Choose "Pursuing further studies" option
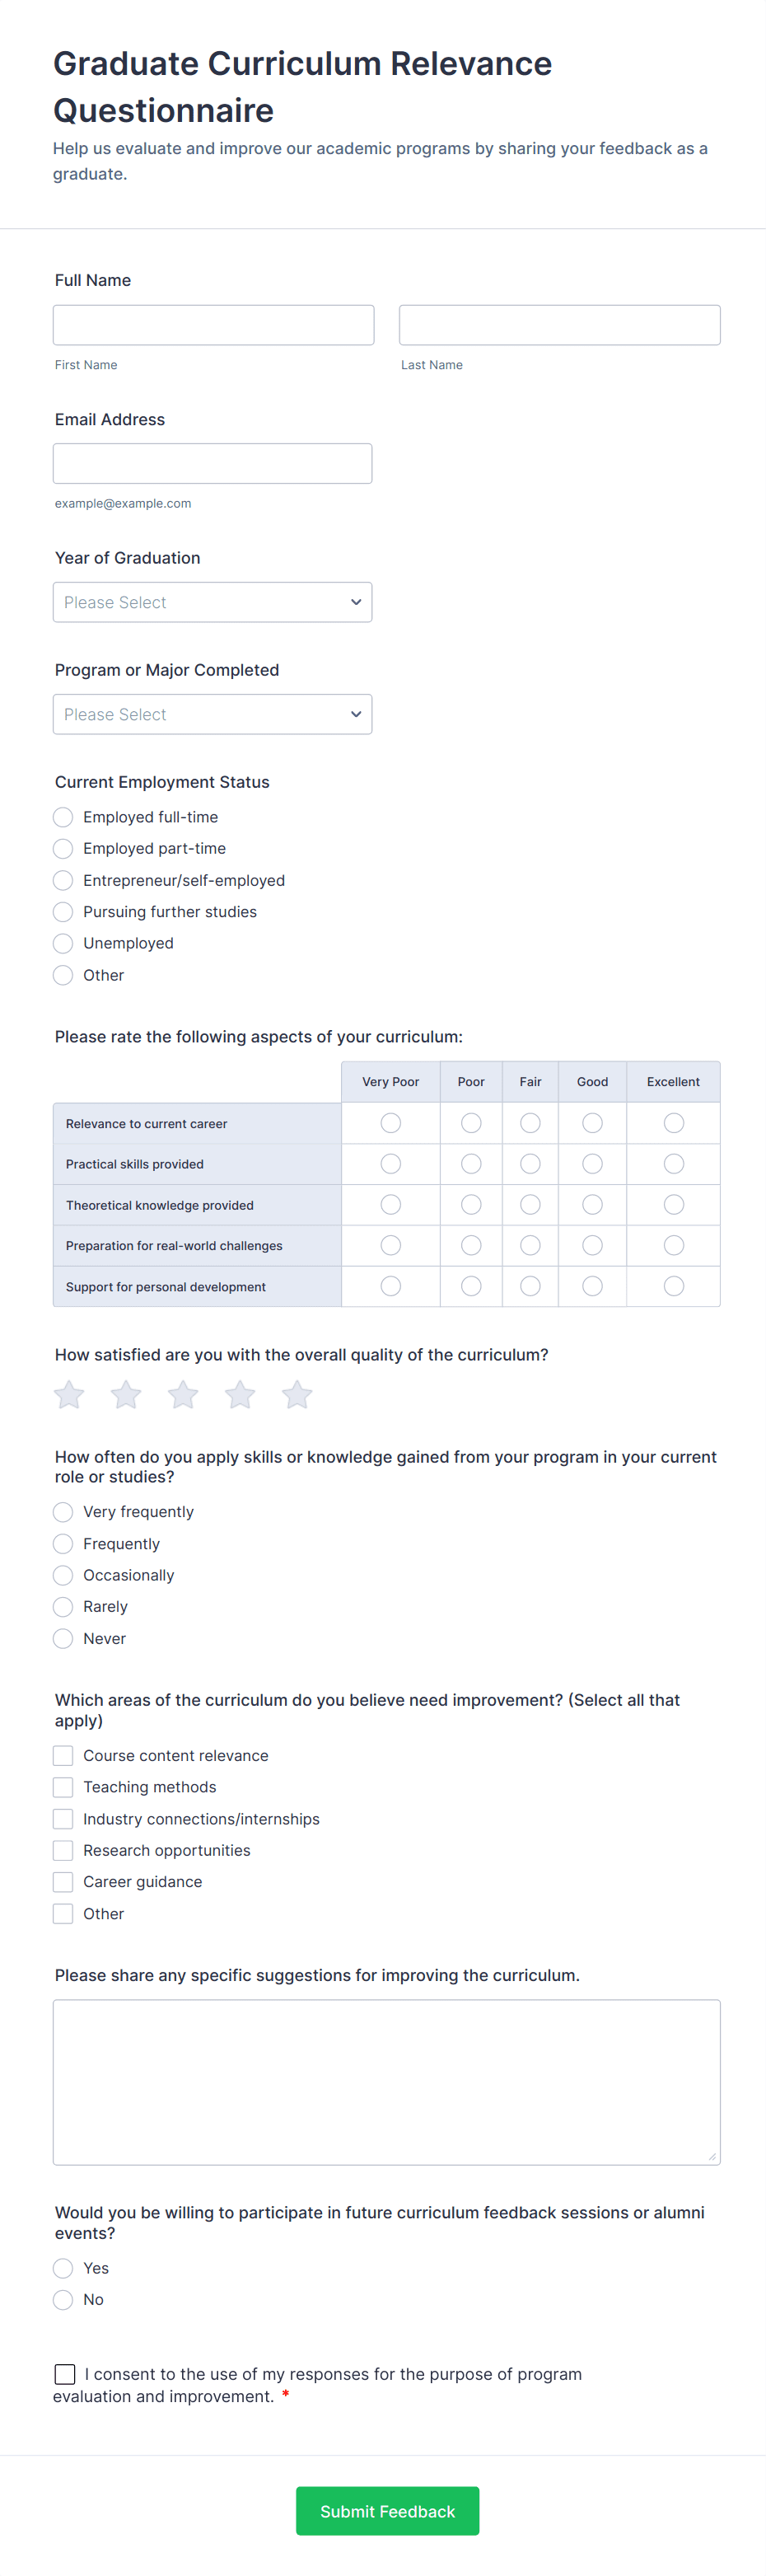The height and width of the screenshot is (2576, 766). [x=62, y=912]
